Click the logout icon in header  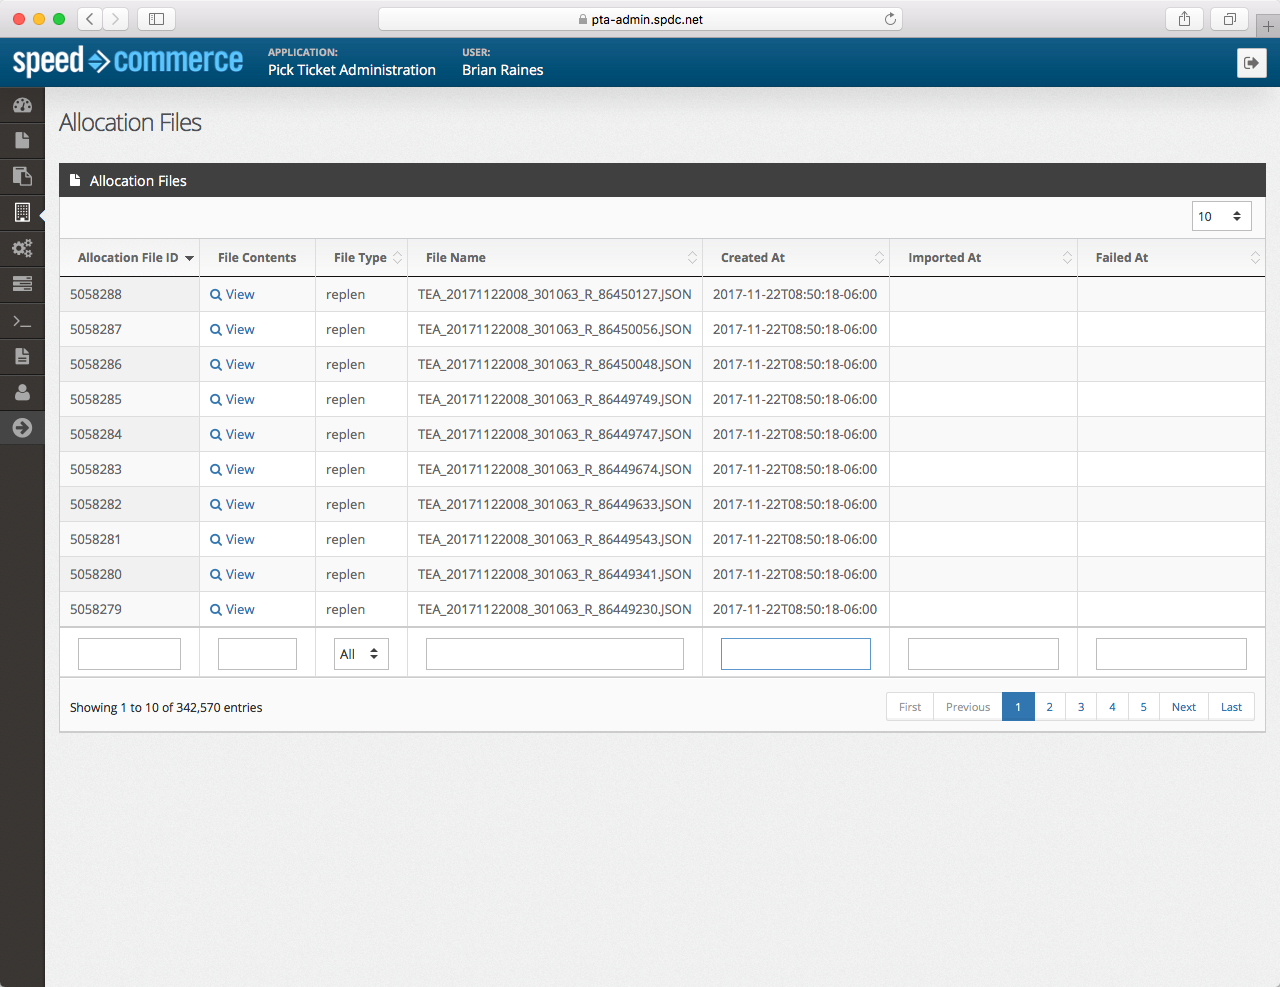[1252, 63]
